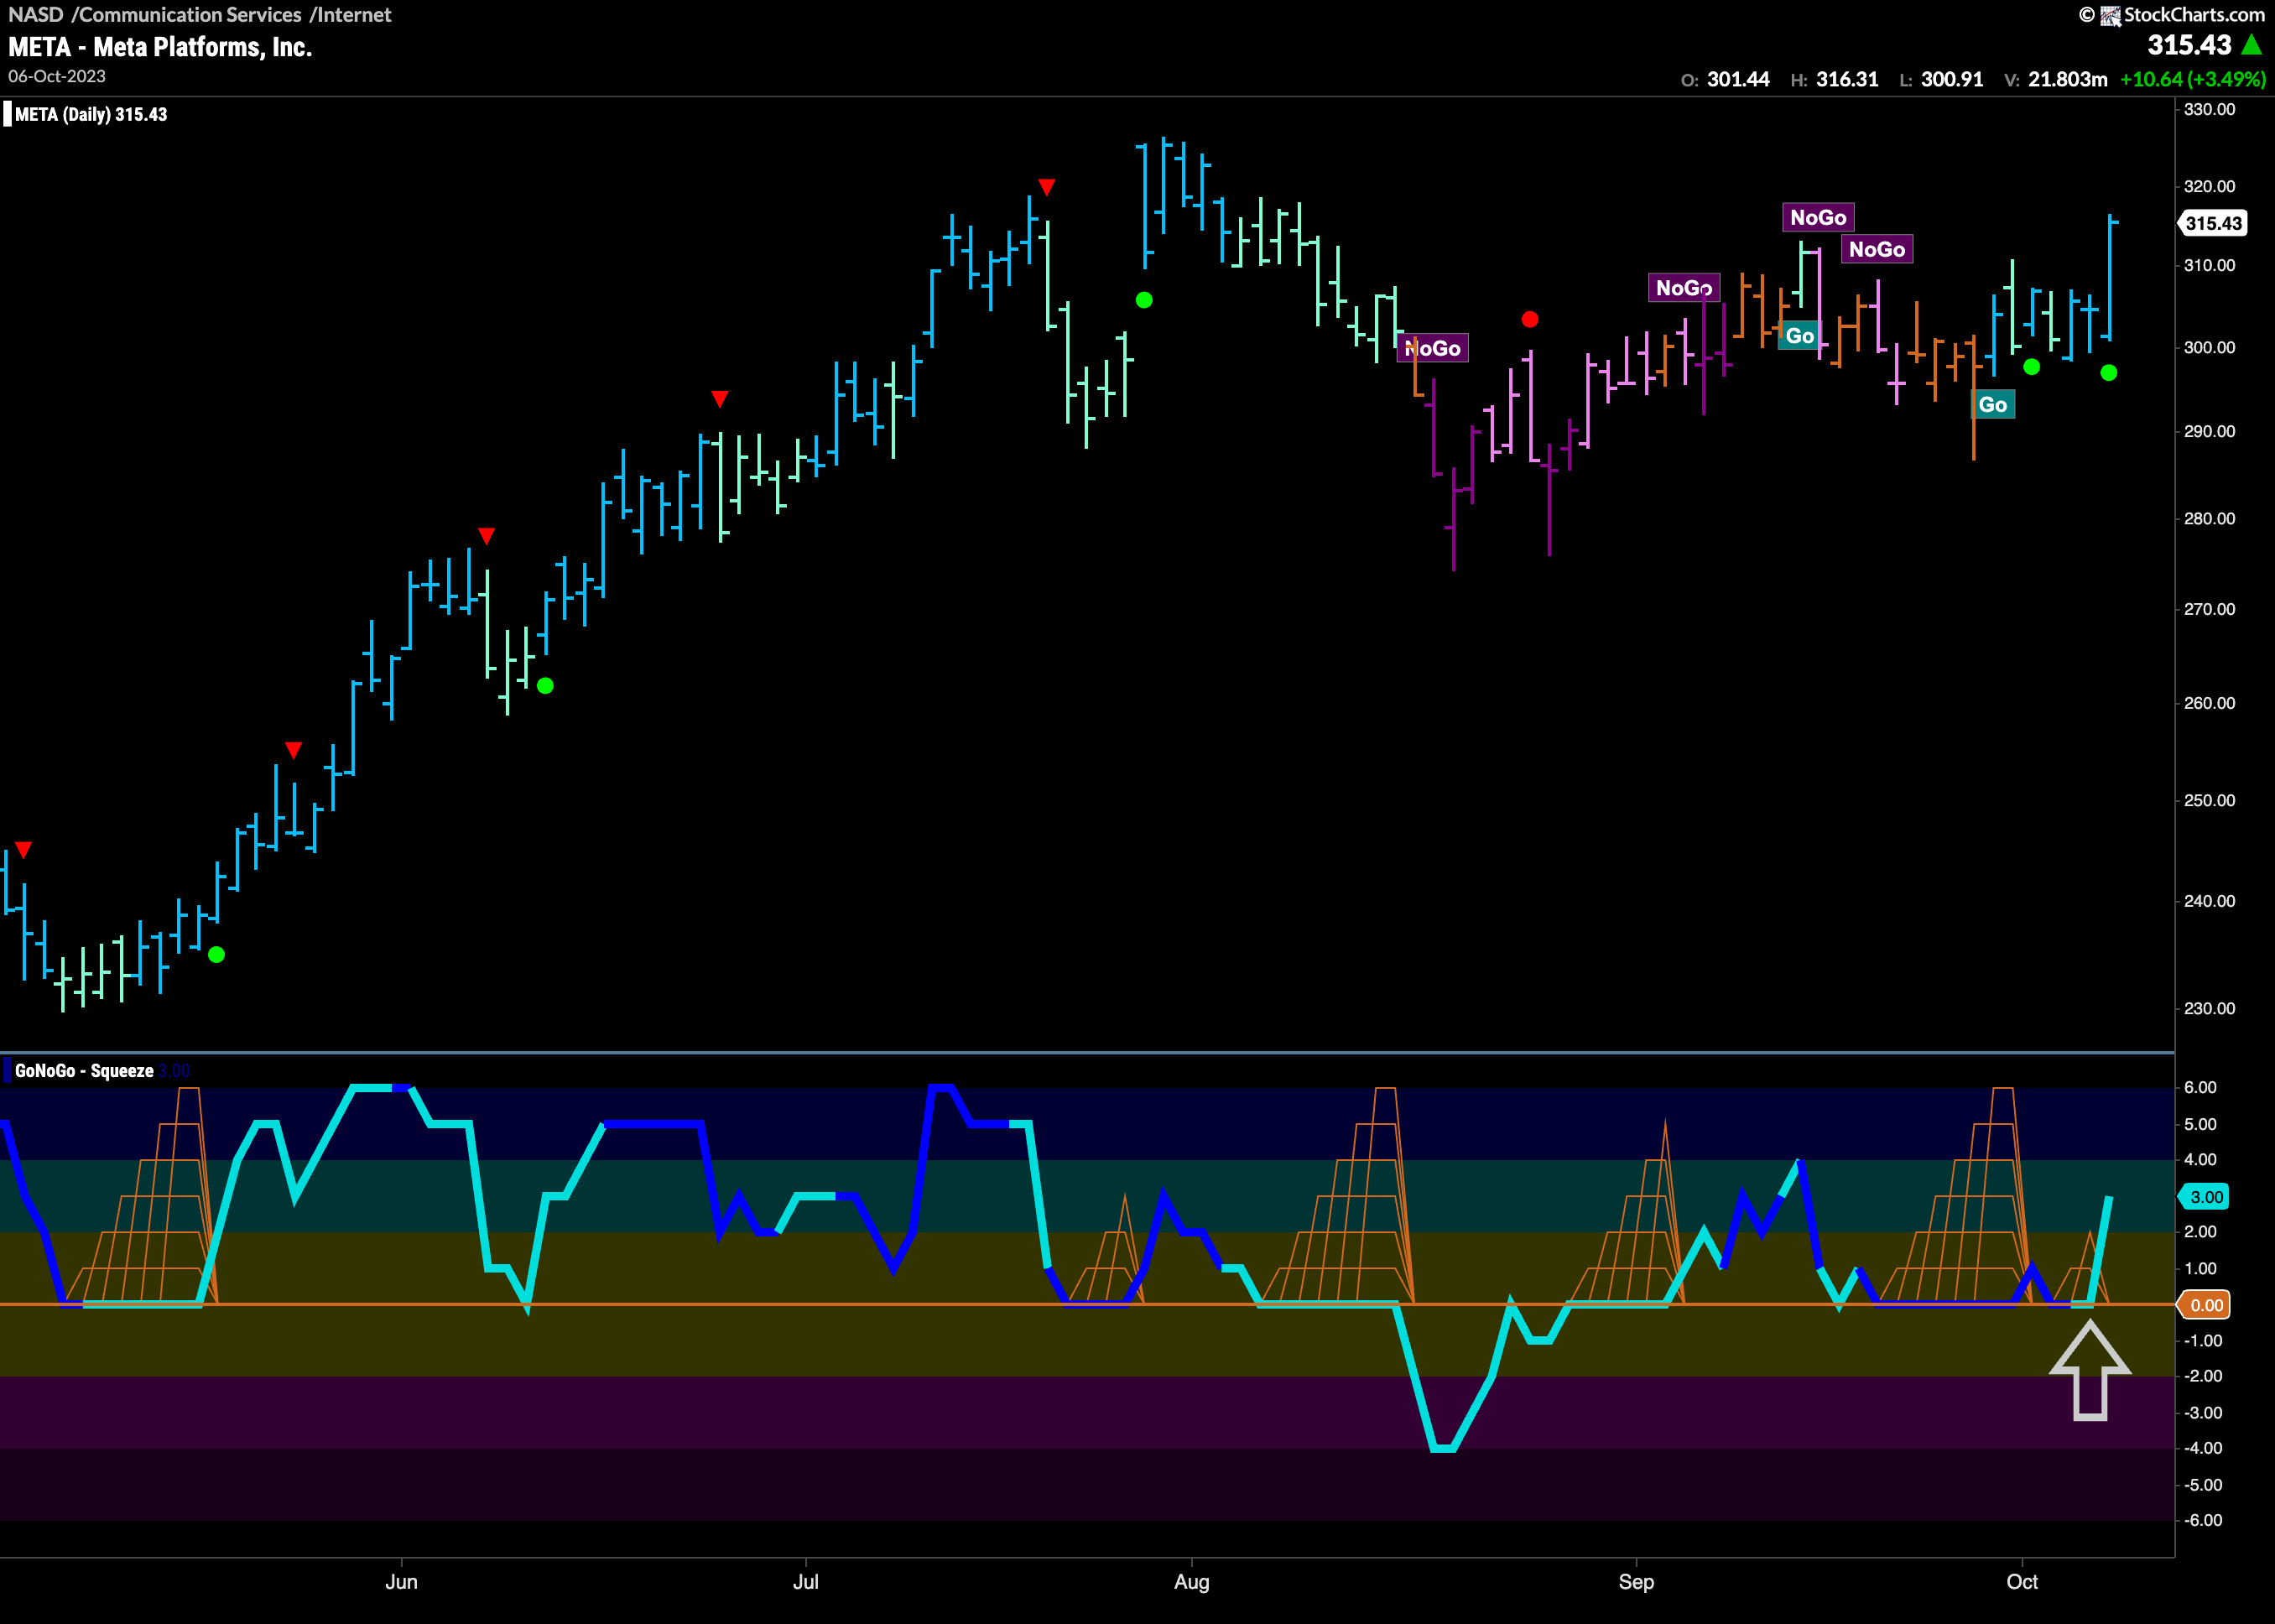Select the green dot under the latest price bar
Image resolution: width=2275 pixels, height=1624 pixels.
click(2109, 373)
